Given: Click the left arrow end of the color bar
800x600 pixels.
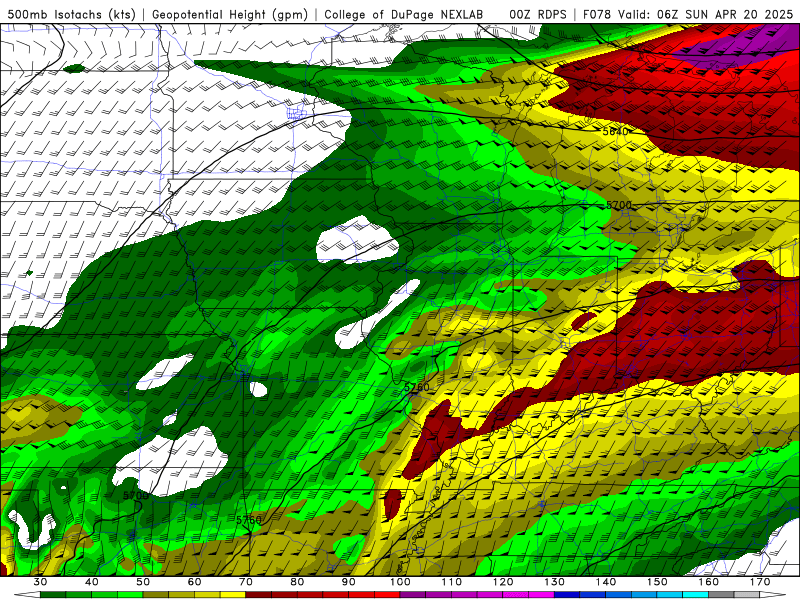Looking at the screenshot, I should tap(27, 595).
